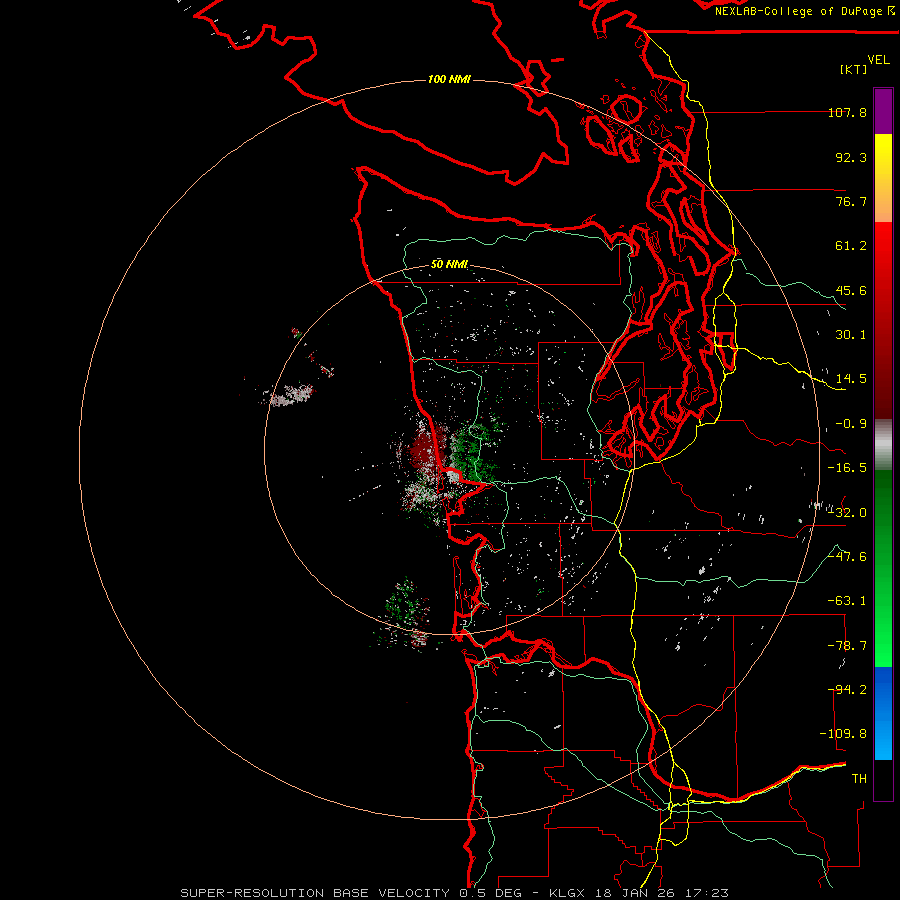Click the -78.7 scale value
Screen dimensions: 900x900
(847, 646)
